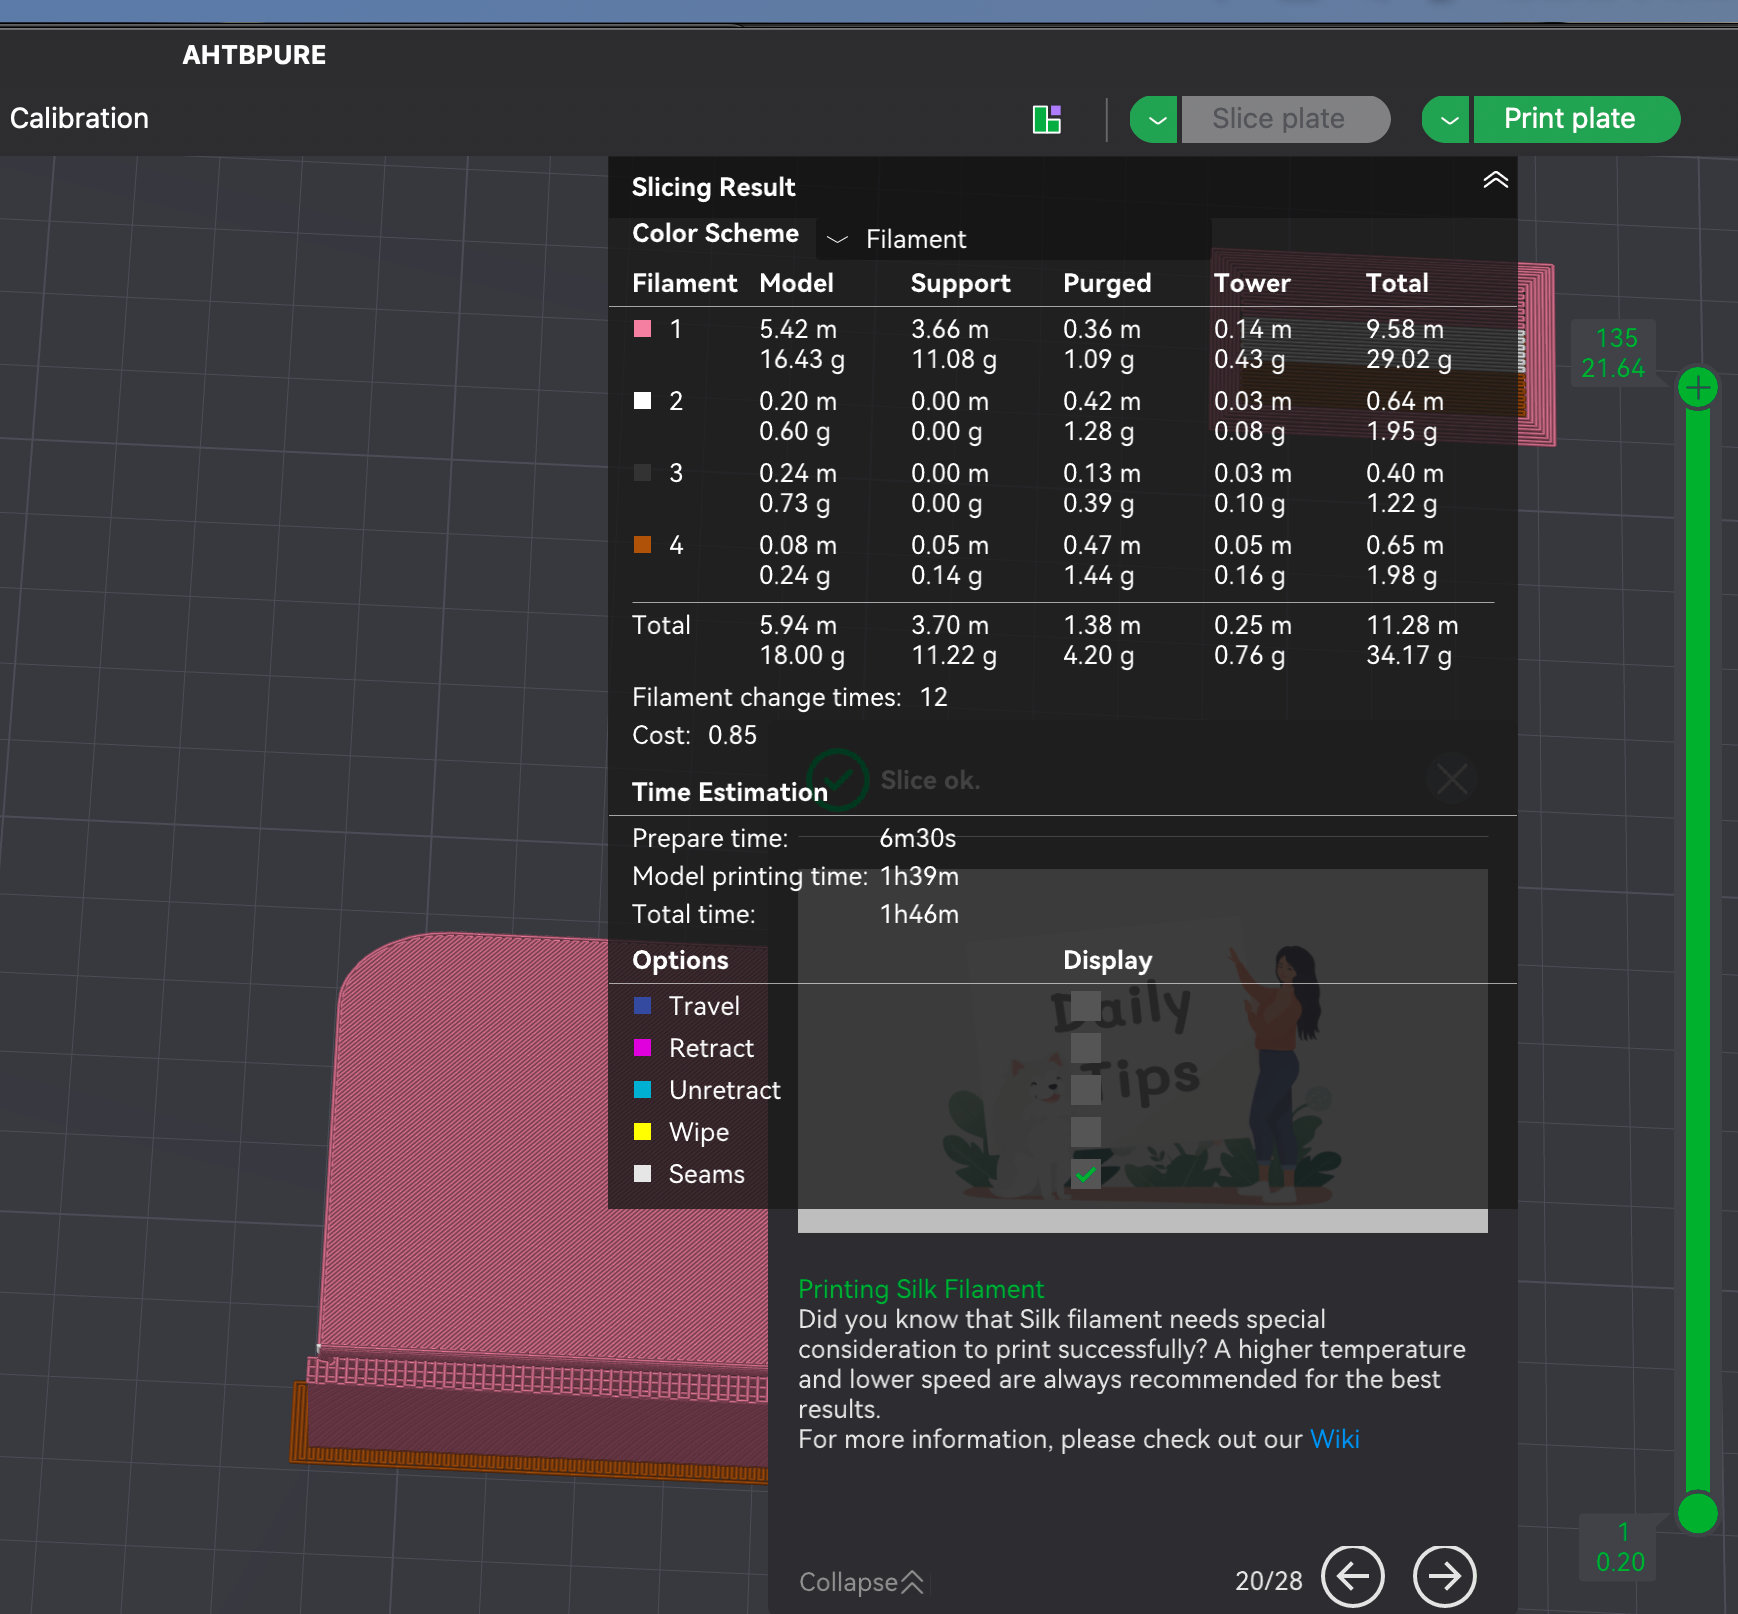The height and width of the screenshot is (1614, 1738).
Task: Open the Wiki link in tips
Action: [x=1334, y=1439]
